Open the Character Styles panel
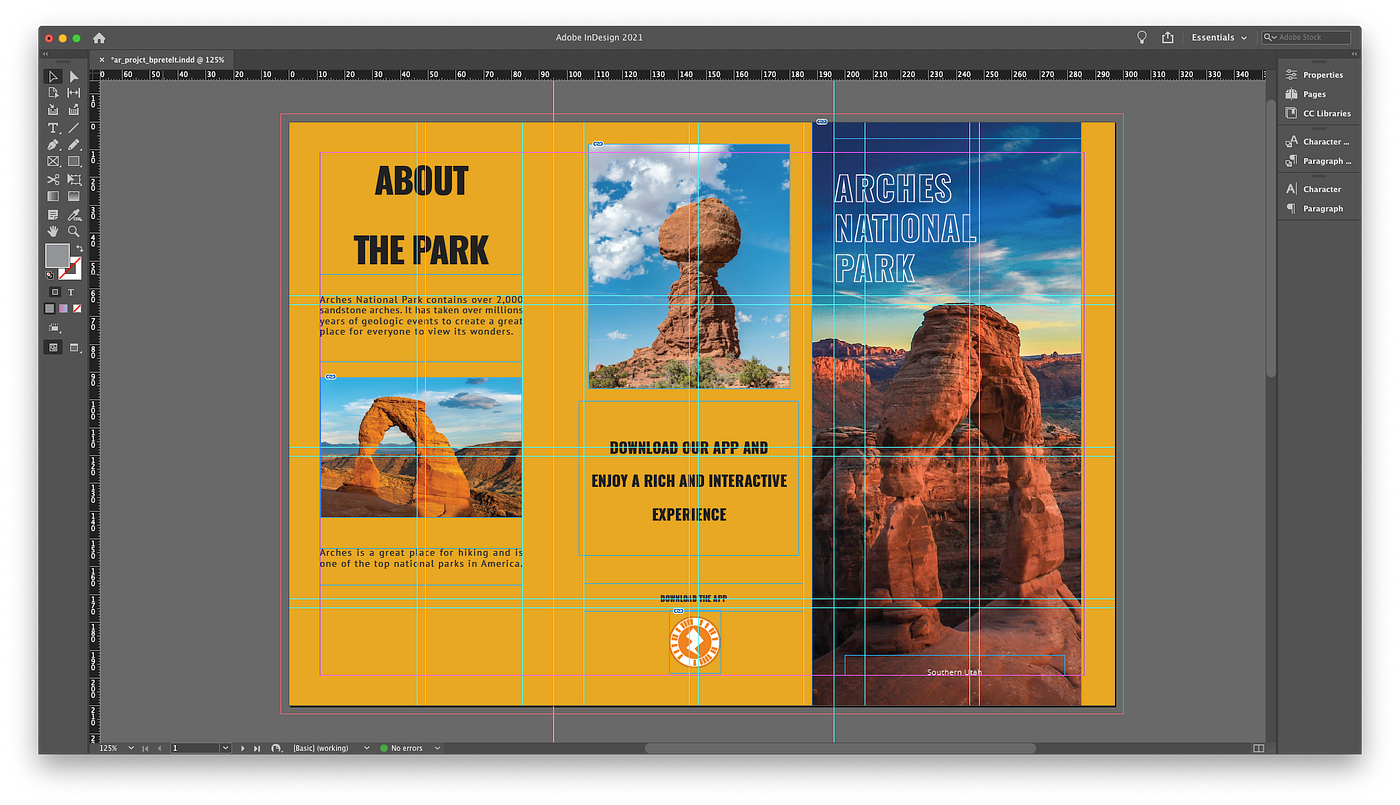 1318,142
